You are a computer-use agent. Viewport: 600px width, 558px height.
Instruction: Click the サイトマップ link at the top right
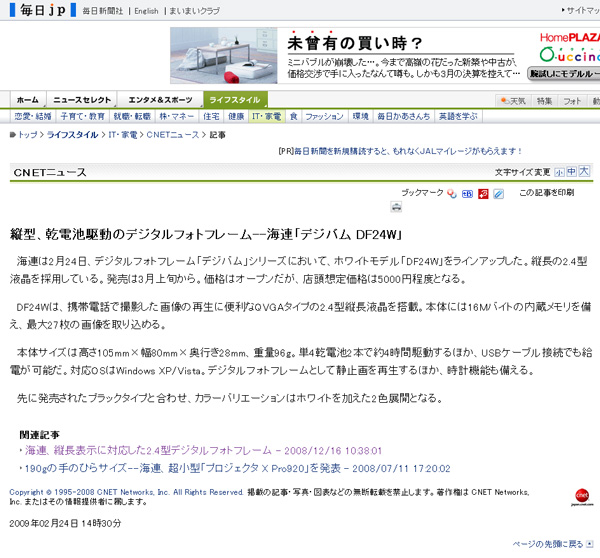(582, 10)
